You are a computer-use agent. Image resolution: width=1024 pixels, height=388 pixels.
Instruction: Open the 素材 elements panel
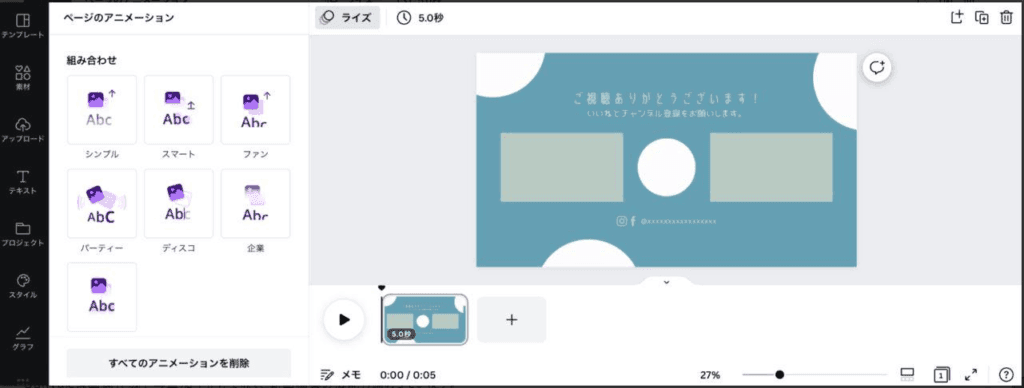click(23, 77)
